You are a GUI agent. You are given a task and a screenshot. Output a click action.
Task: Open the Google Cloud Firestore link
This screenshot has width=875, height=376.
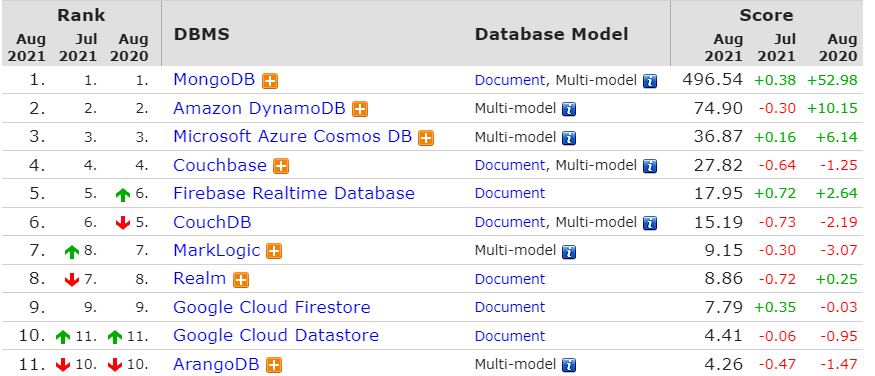pyautogui.click(x=272, y=307)
